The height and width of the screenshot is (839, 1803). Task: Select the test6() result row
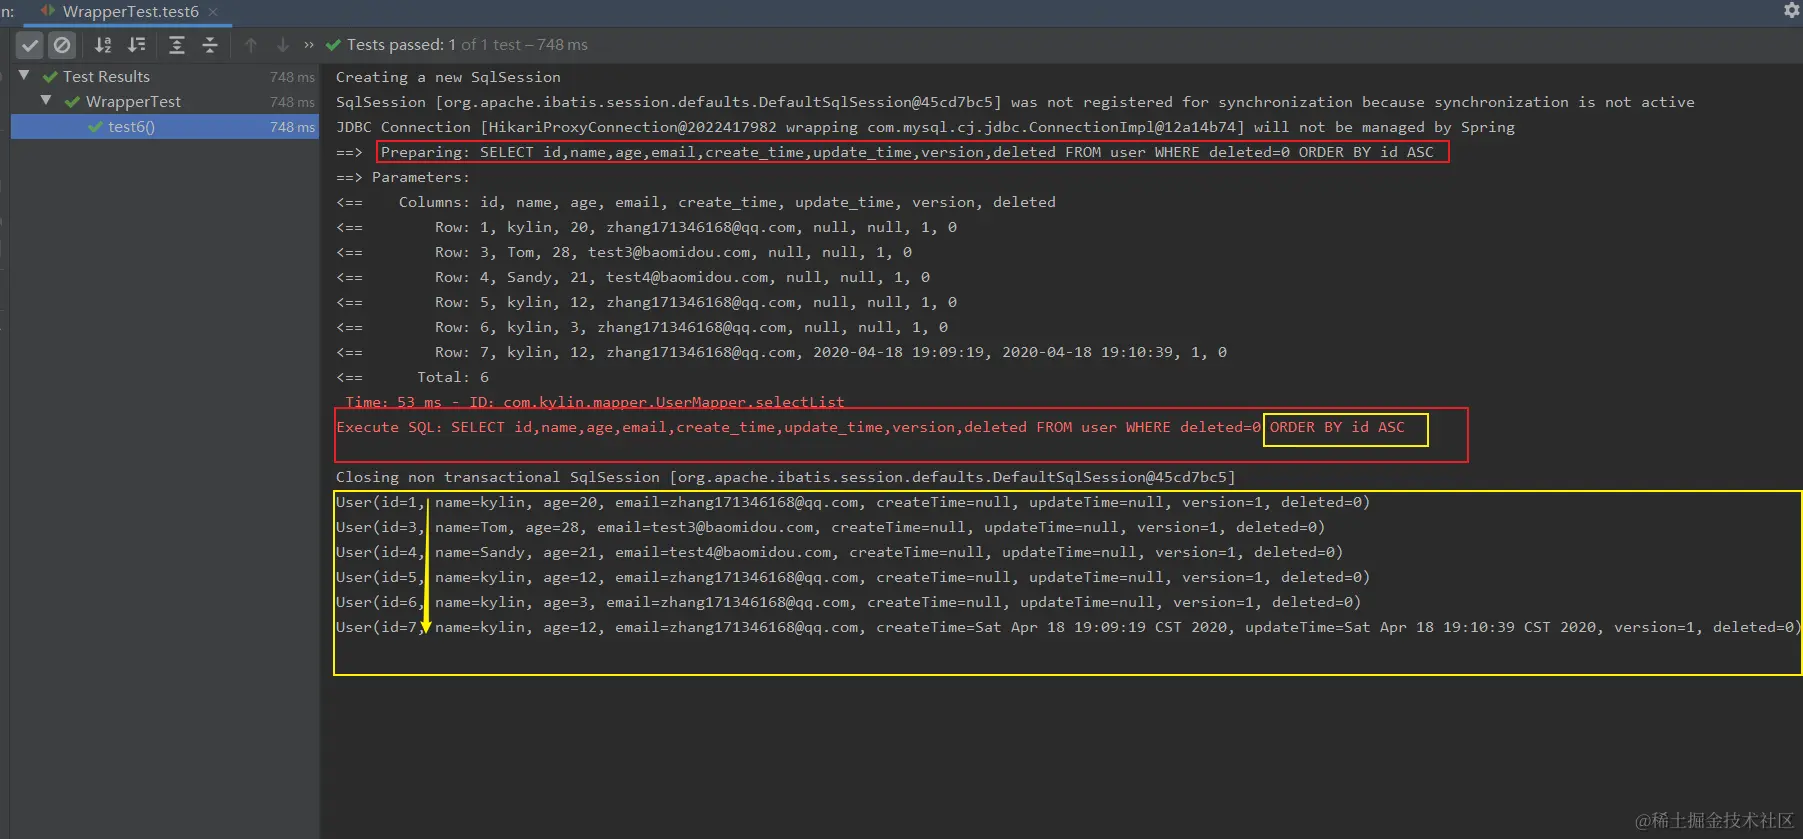(165, 127)
